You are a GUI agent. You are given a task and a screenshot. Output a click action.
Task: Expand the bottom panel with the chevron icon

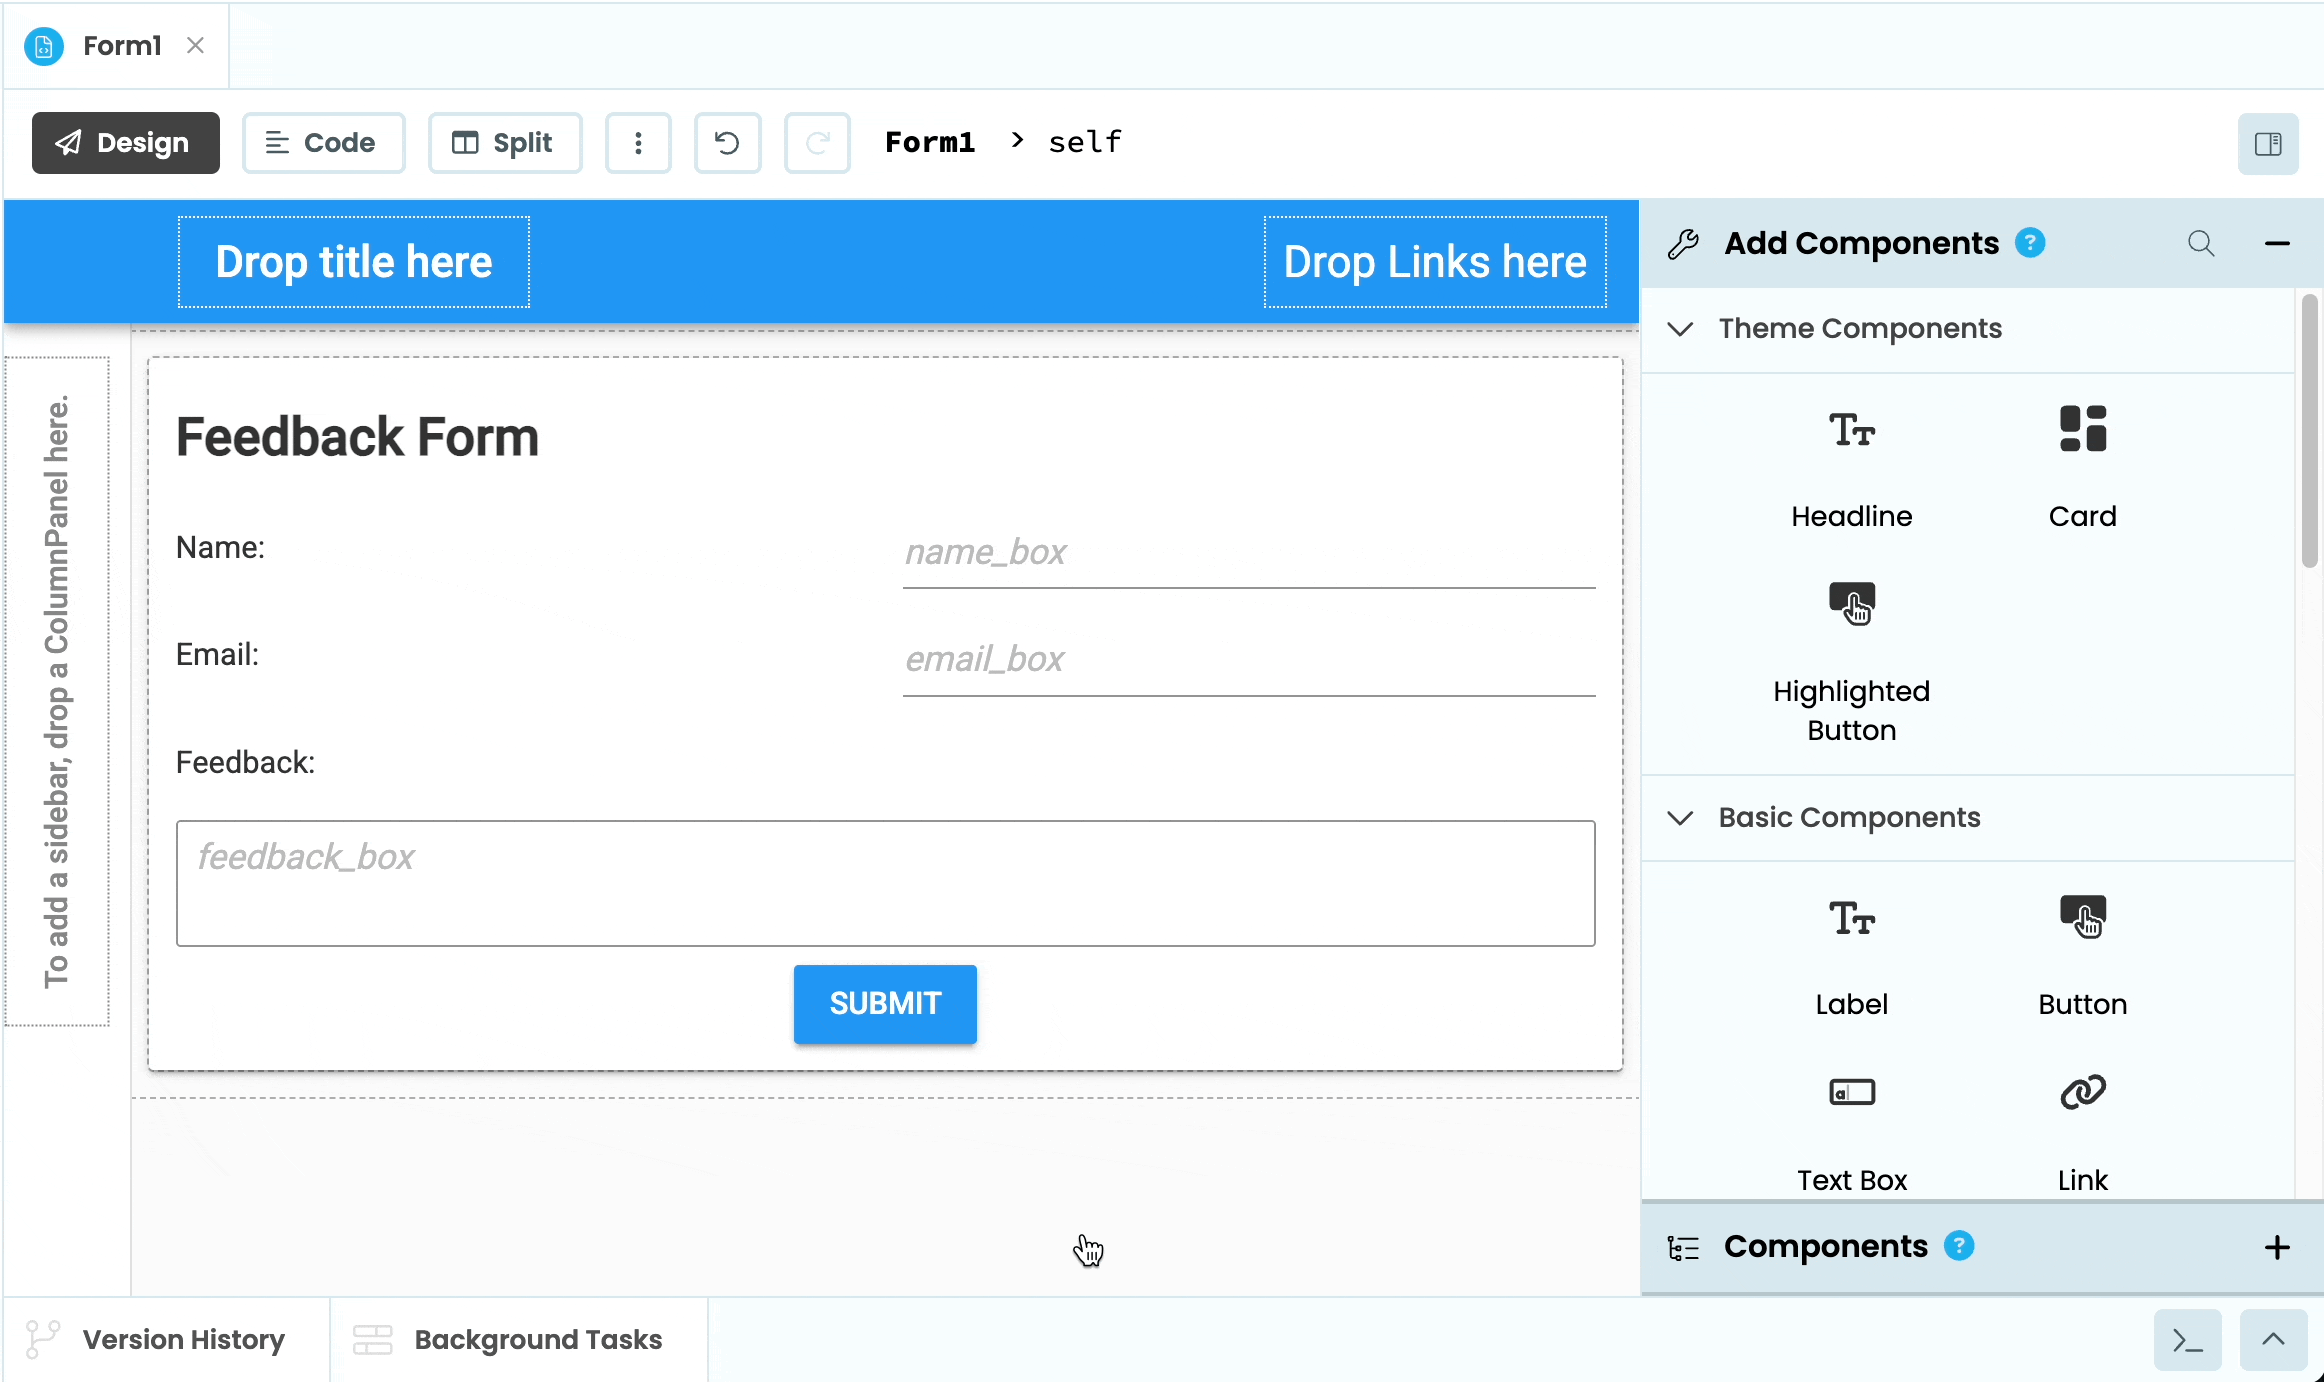click(2272, 1339)
